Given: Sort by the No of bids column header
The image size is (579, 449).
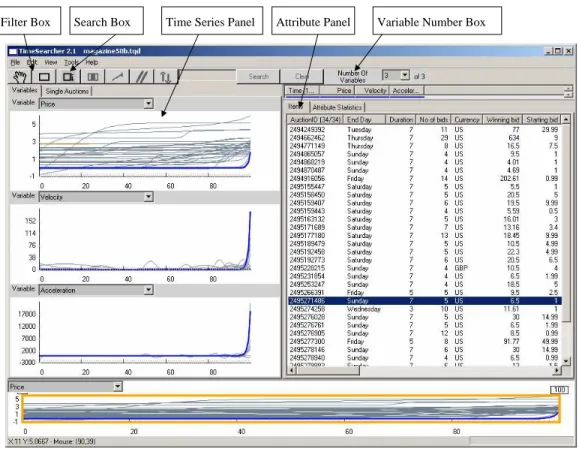Looking at the screenshot, I should tap(434, 120).
